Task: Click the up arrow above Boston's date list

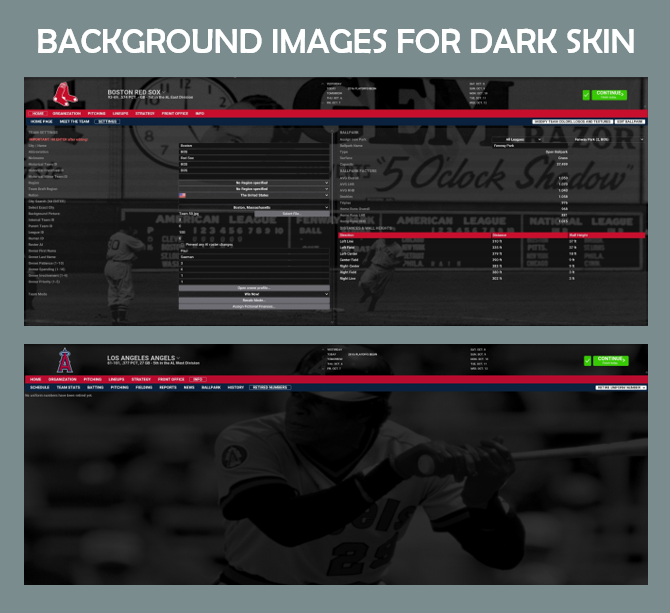Action: (x=323, y=84)
